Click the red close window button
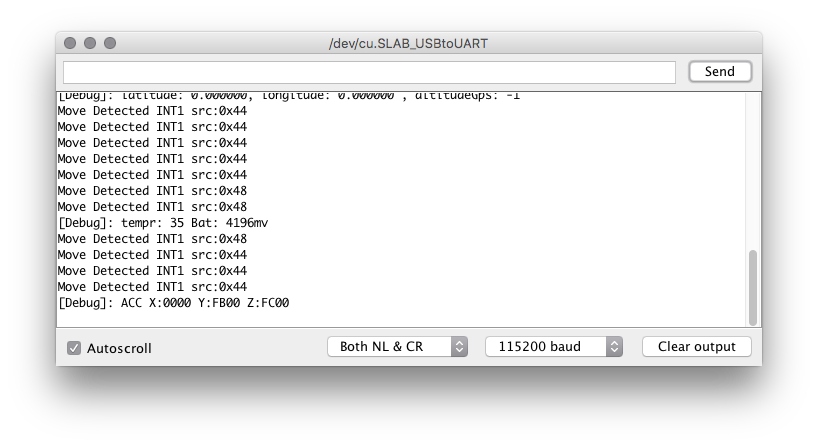This screenshot has height=446, width=818. (70, 43)
